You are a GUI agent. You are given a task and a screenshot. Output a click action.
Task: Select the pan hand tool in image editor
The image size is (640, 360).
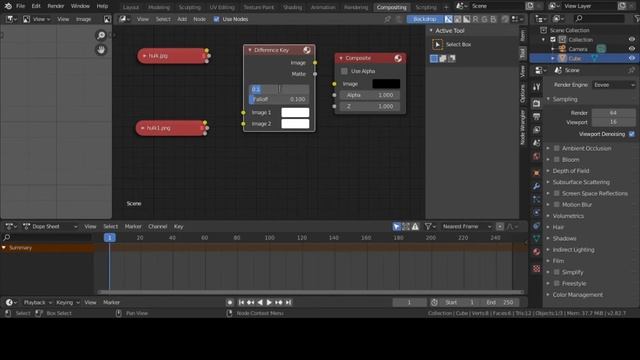[x=101, y=50]
